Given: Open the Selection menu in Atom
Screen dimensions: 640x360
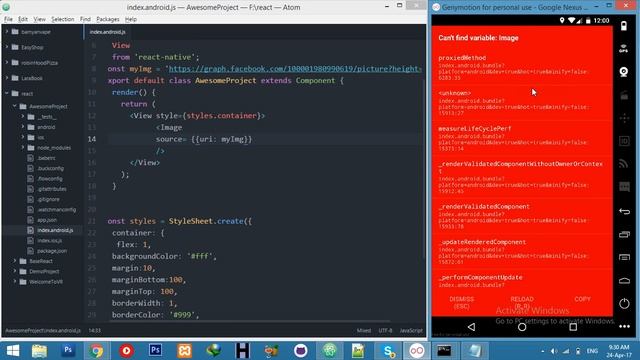Looking at the screenshot, I should (x=62, y=19).
